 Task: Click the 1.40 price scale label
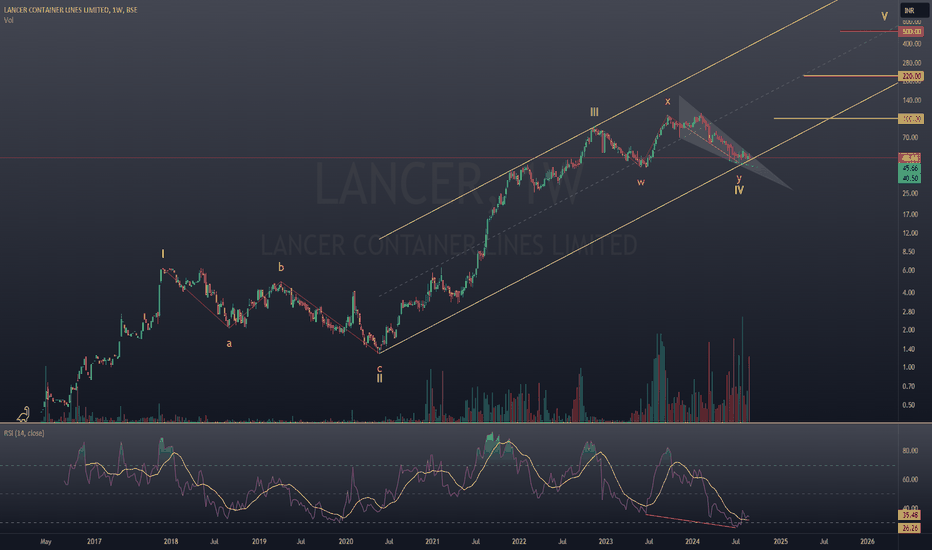click(909, 349)
